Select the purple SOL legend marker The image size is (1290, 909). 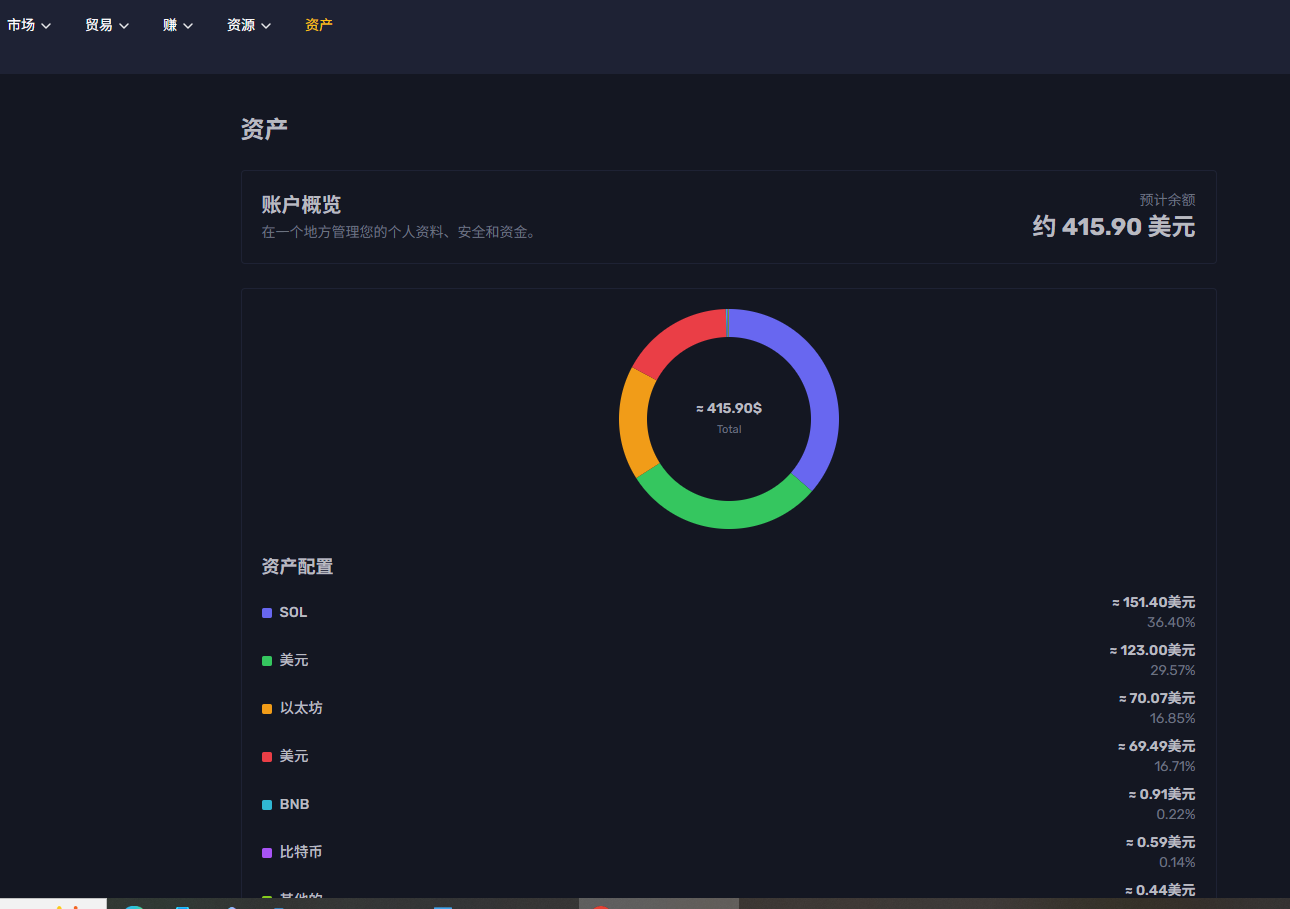266,612
